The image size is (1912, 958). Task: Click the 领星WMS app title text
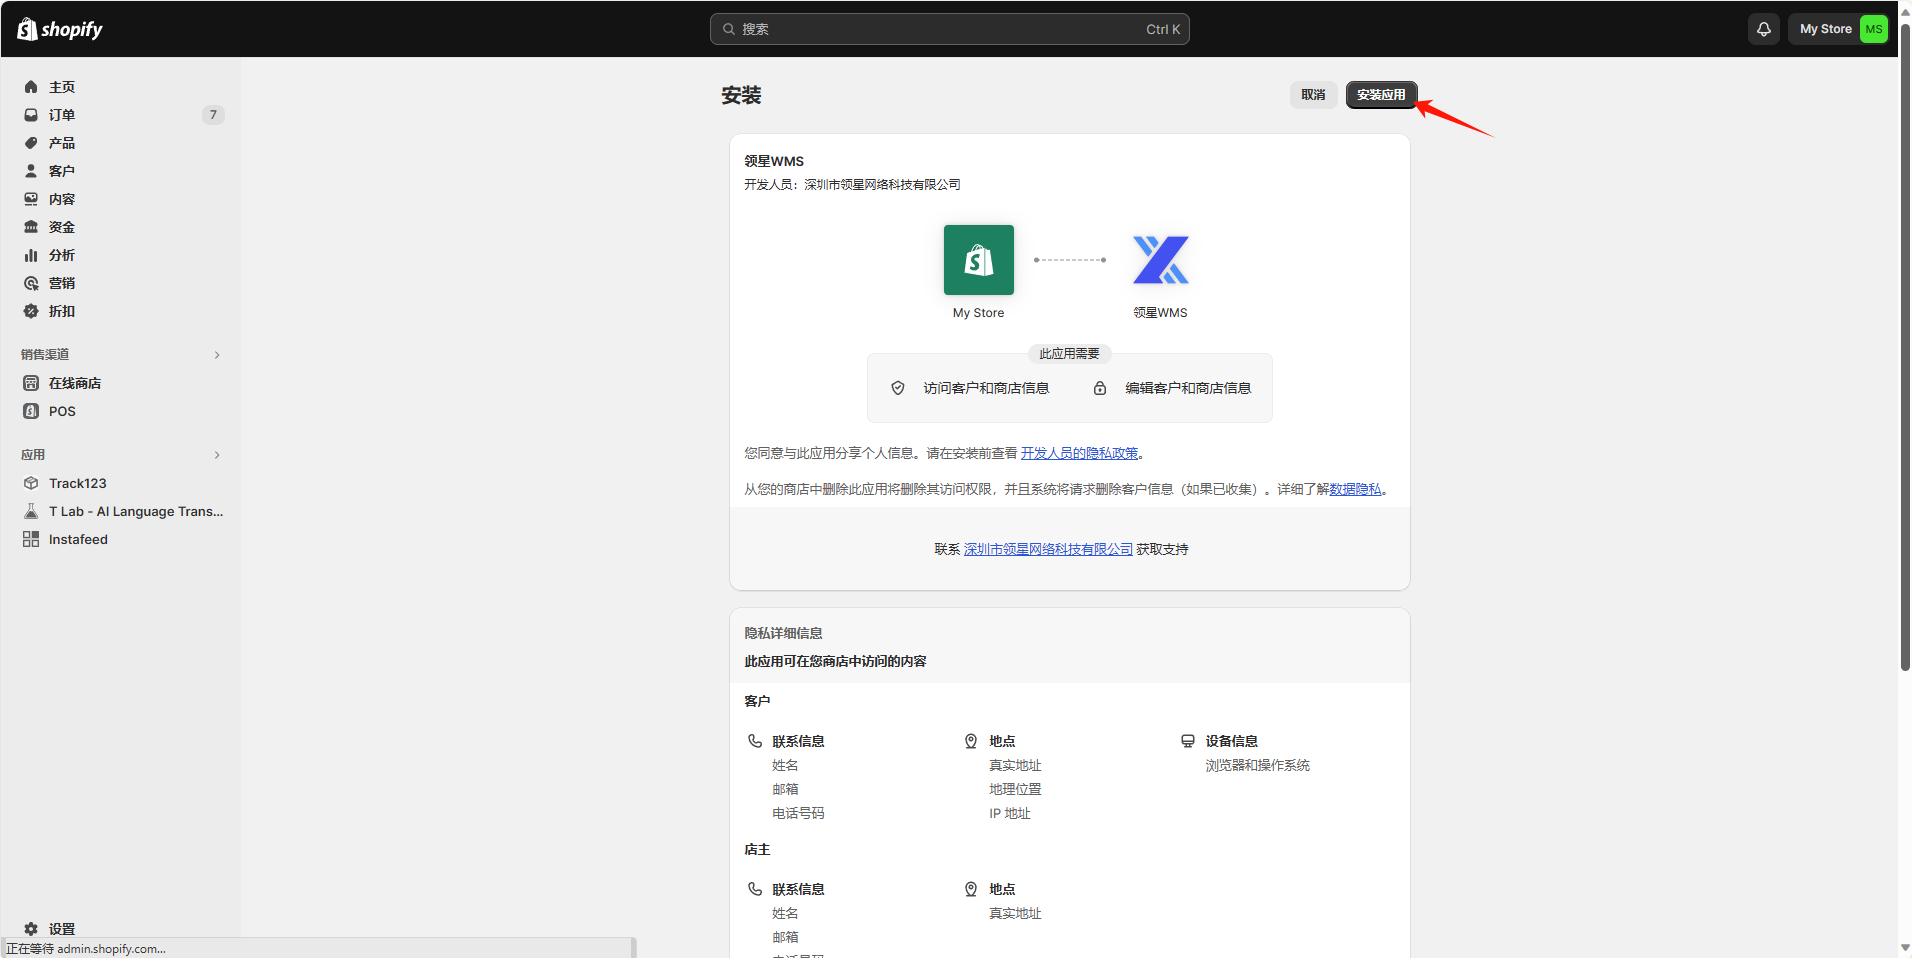(774, 161)
